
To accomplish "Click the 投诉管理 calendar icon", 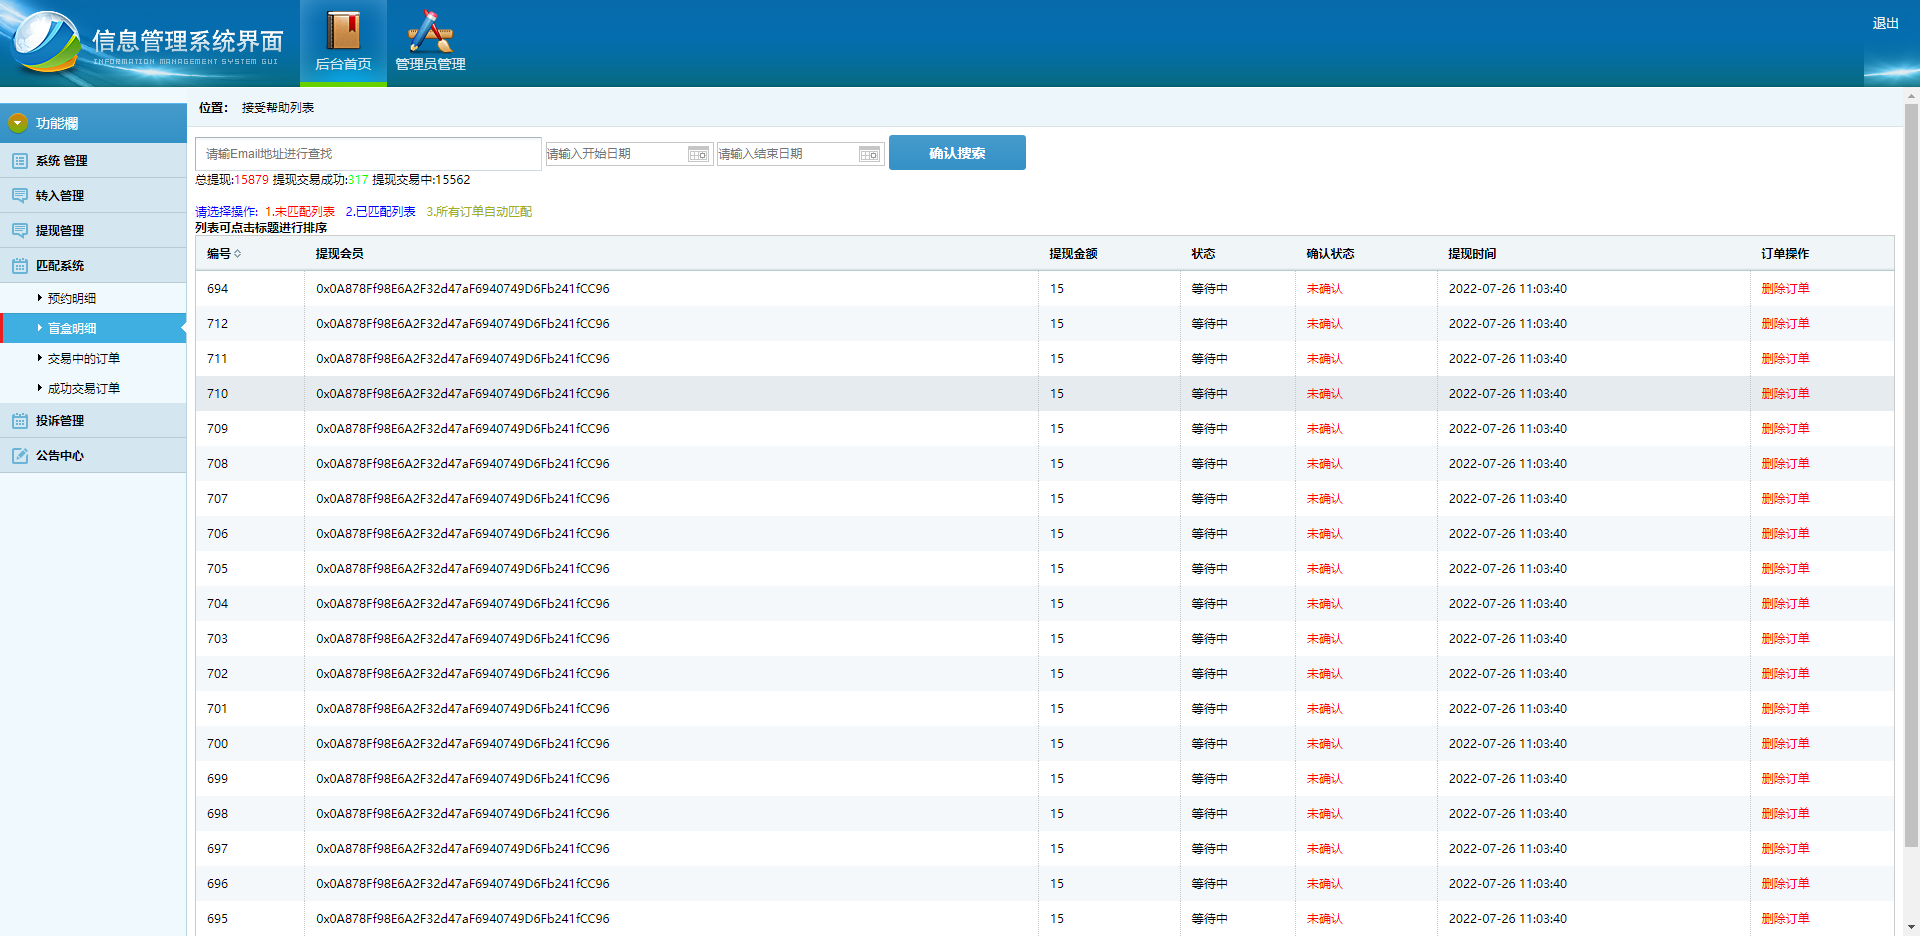I will click(x=20, y=421).
